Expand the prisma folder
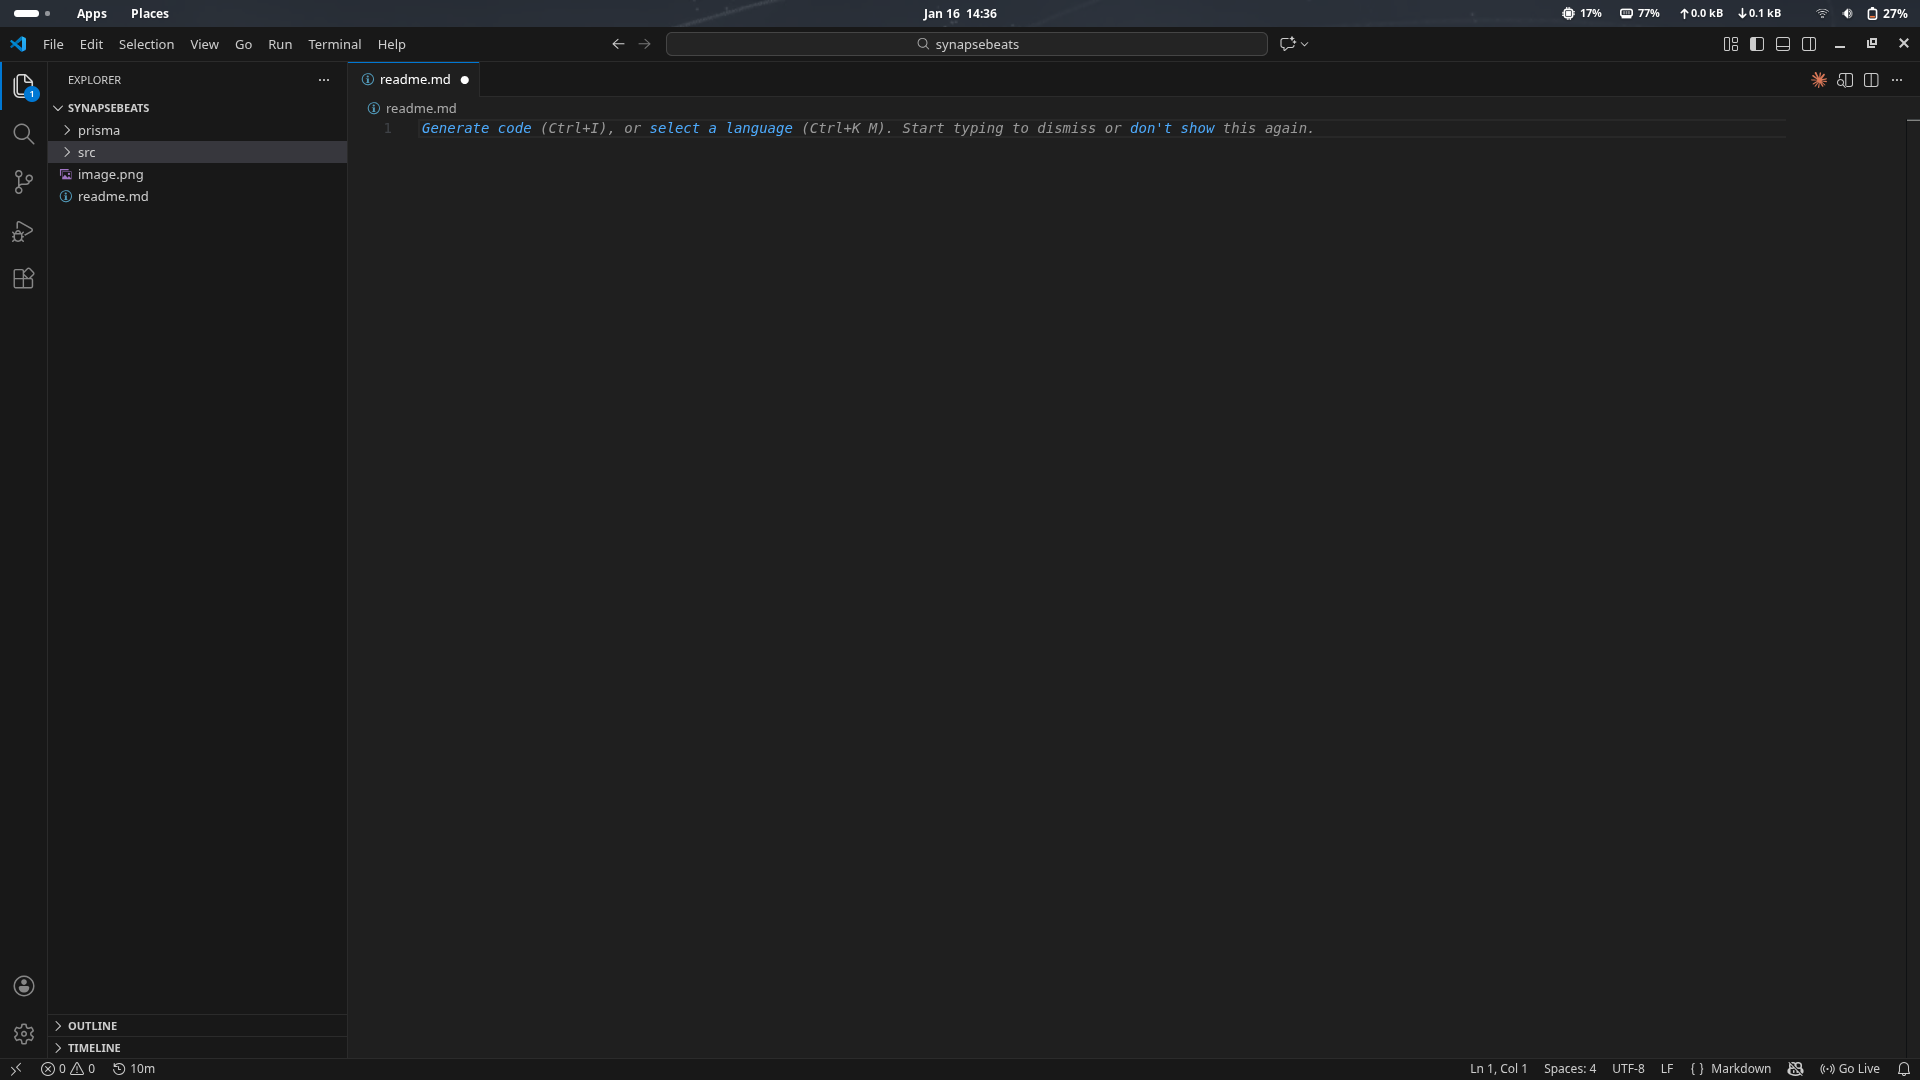Viewport: 1920px width, 1080px height. click(98, 130)
